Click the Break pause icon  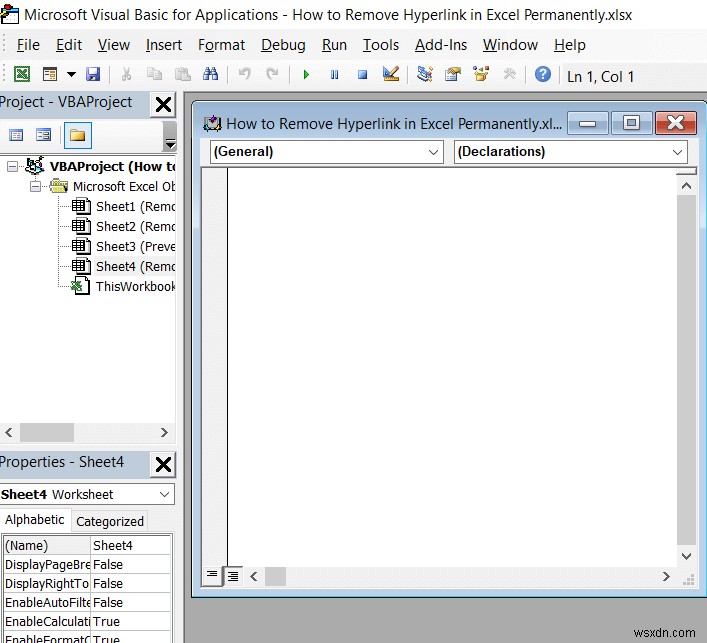(x=334, y=74)
